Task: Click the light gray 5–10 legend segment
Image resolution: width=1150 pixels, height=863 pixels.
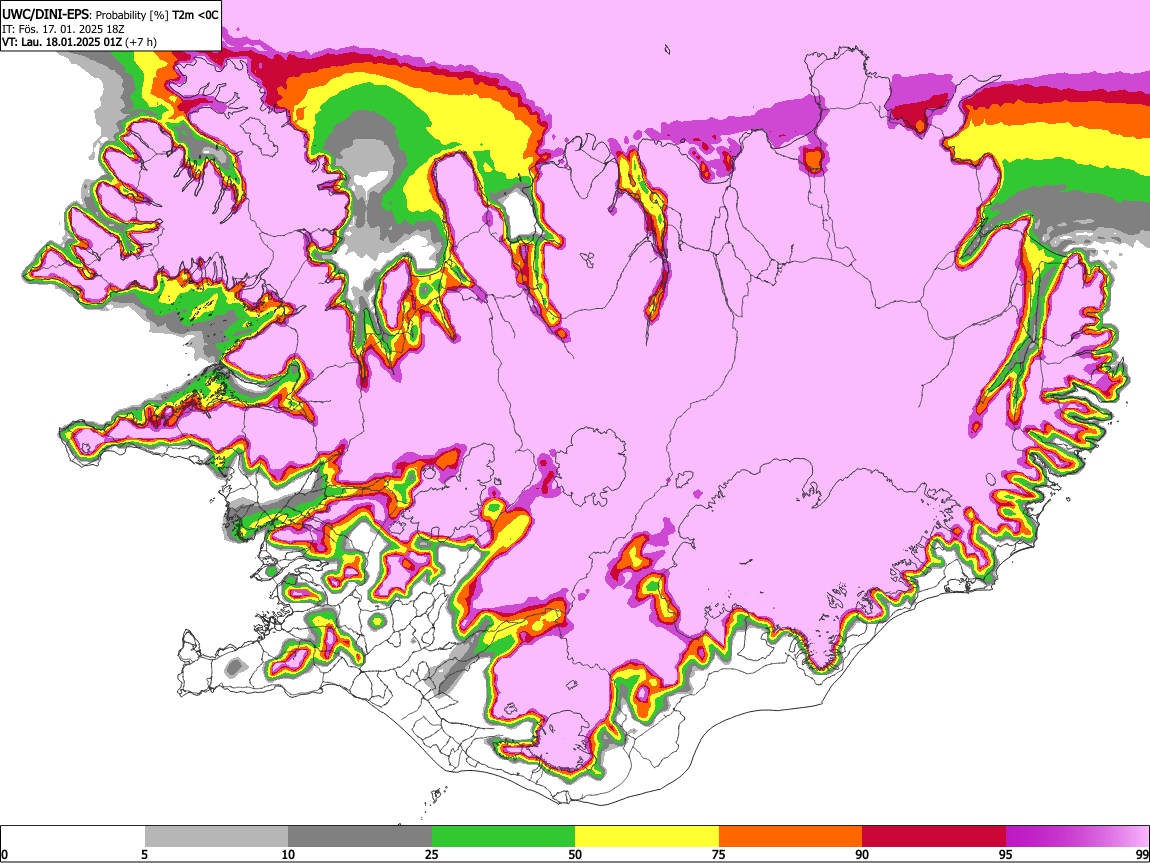Action: (216, 836)
